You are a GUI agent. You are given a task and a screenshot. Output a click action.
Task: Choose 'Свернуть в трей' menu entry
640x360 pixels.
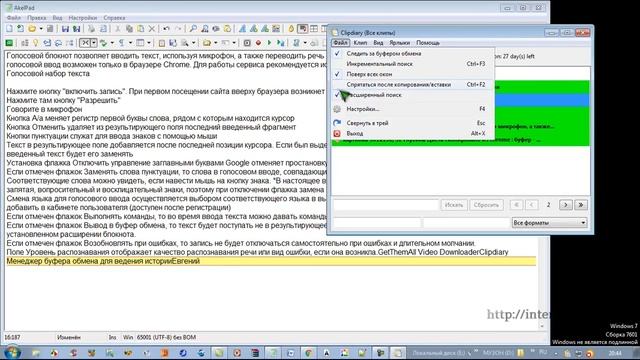[x=413, y=123]
